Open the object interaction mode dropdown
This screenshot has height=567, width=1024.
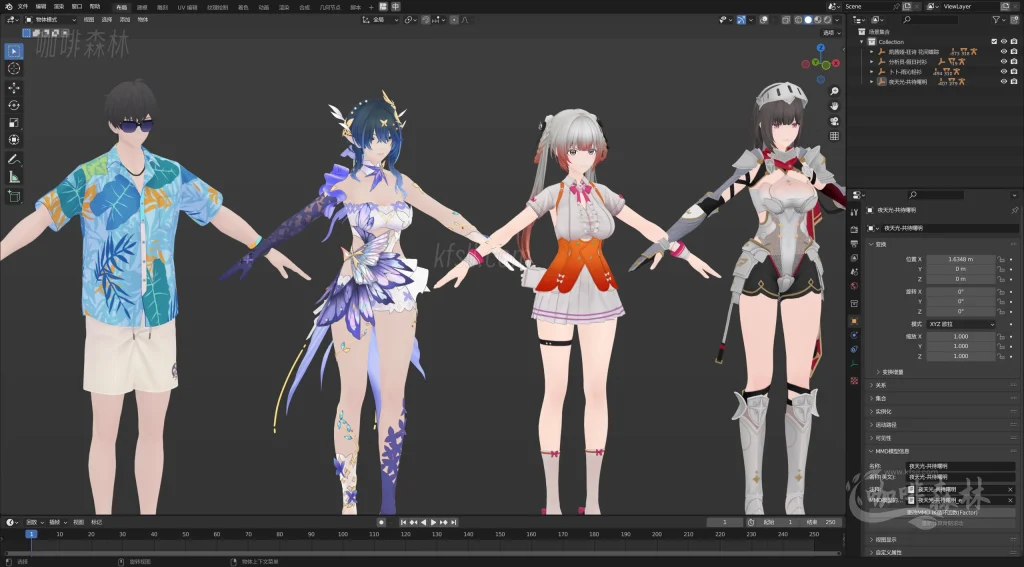click(x=50, y=20)
